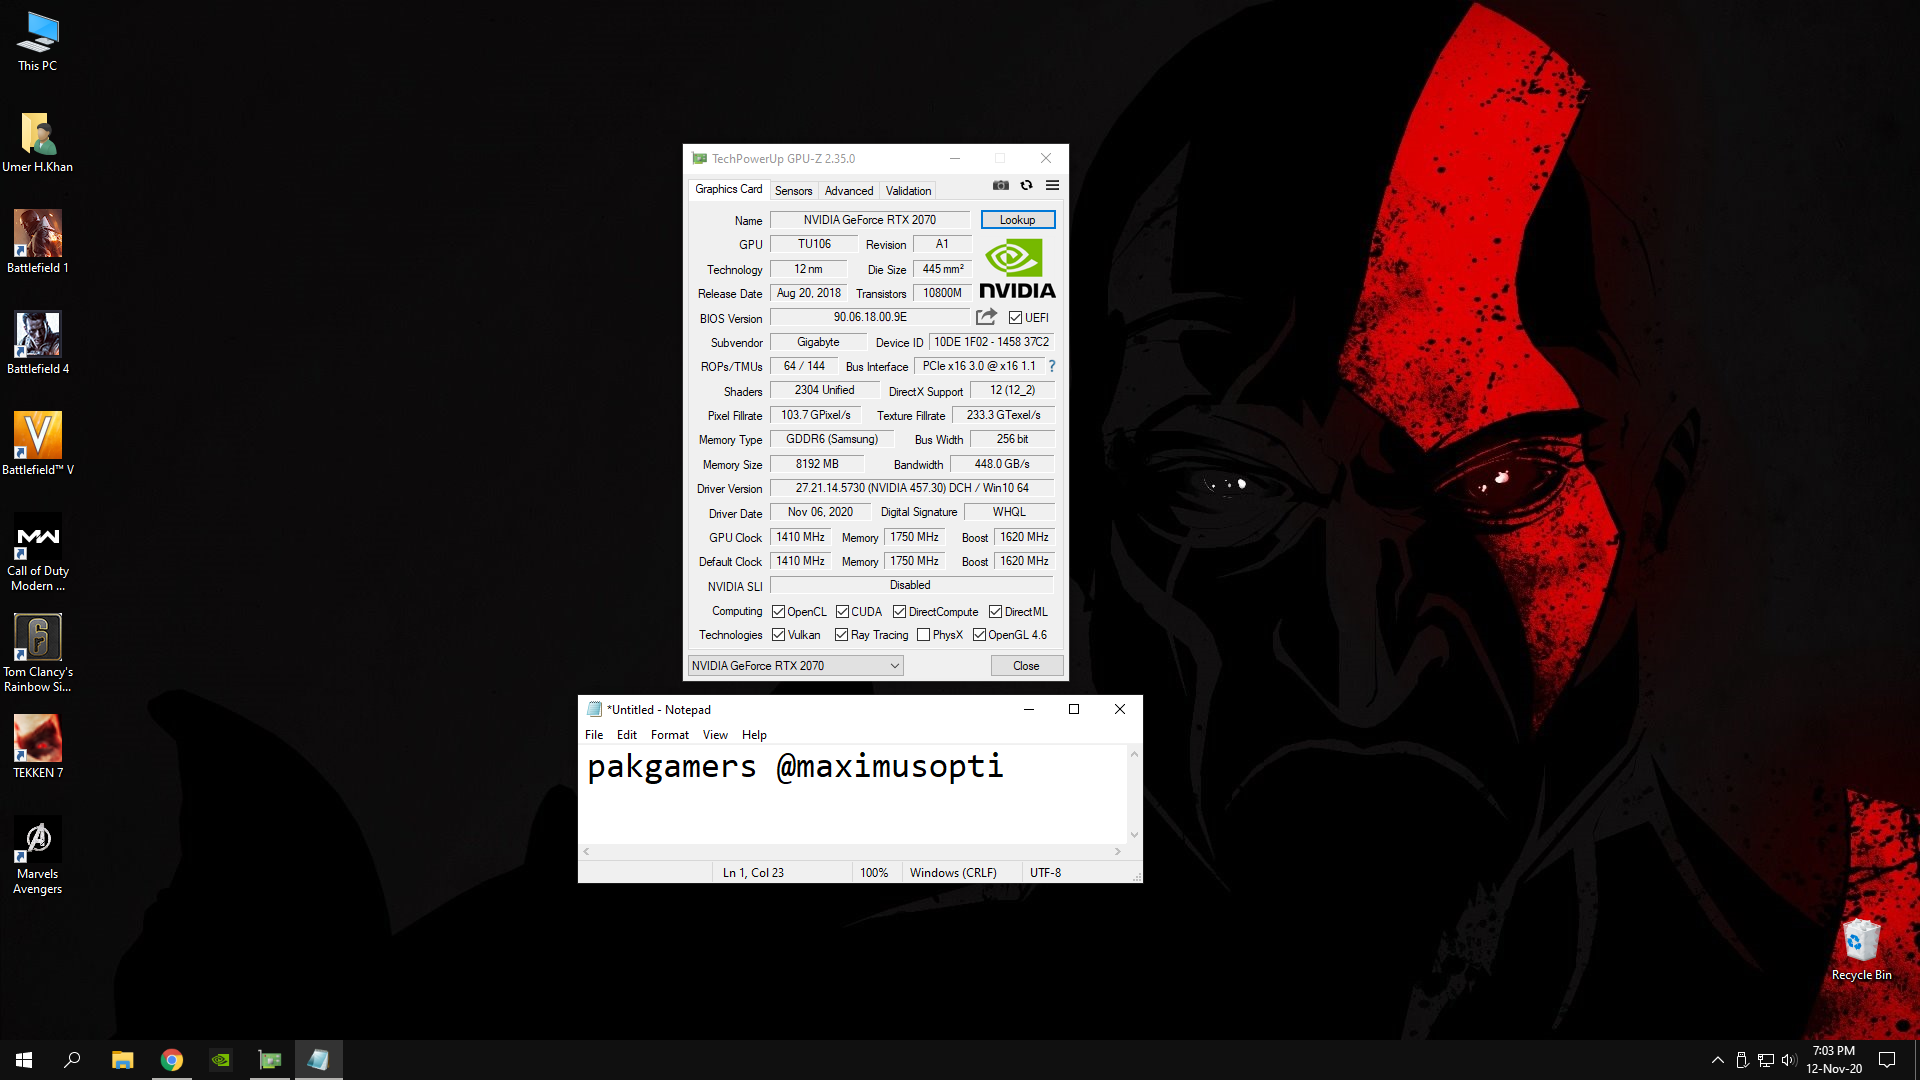Click the GPU name field
Viewport: 1920px width, 1080px height.
coord(870,220)
